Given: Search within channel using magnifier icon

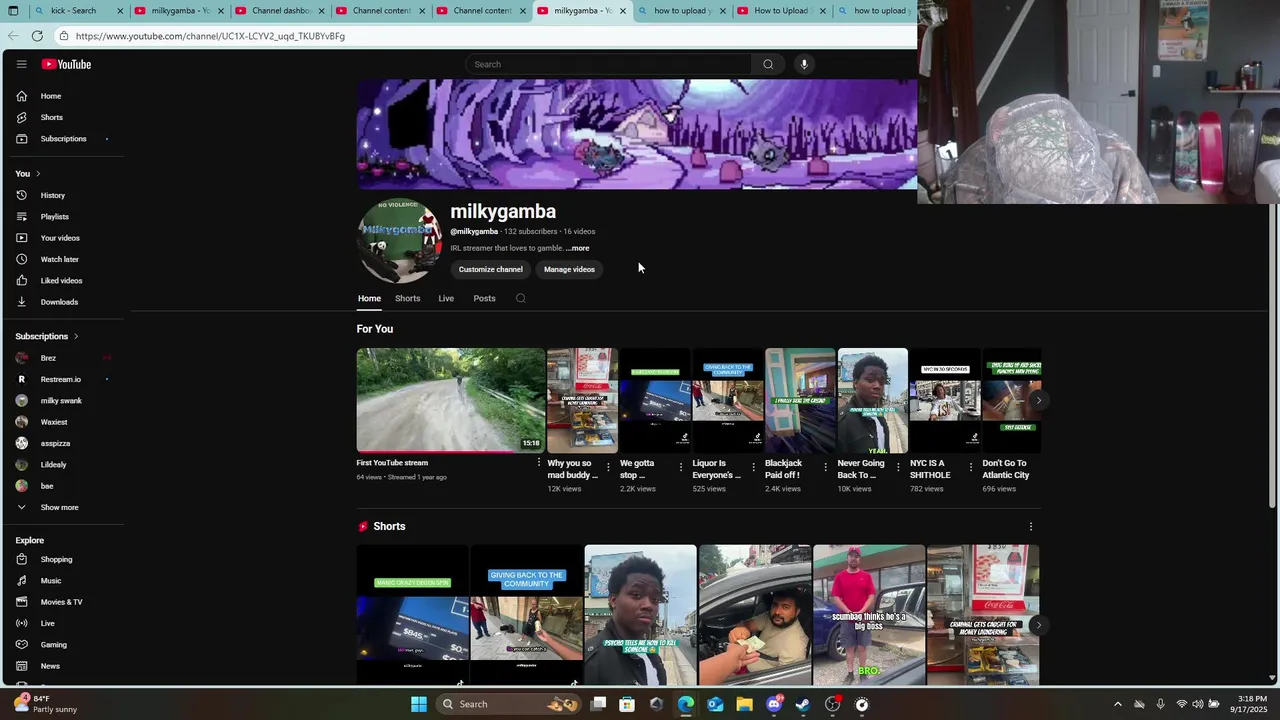Looking at the screenshot, I should tap(520, 298).
